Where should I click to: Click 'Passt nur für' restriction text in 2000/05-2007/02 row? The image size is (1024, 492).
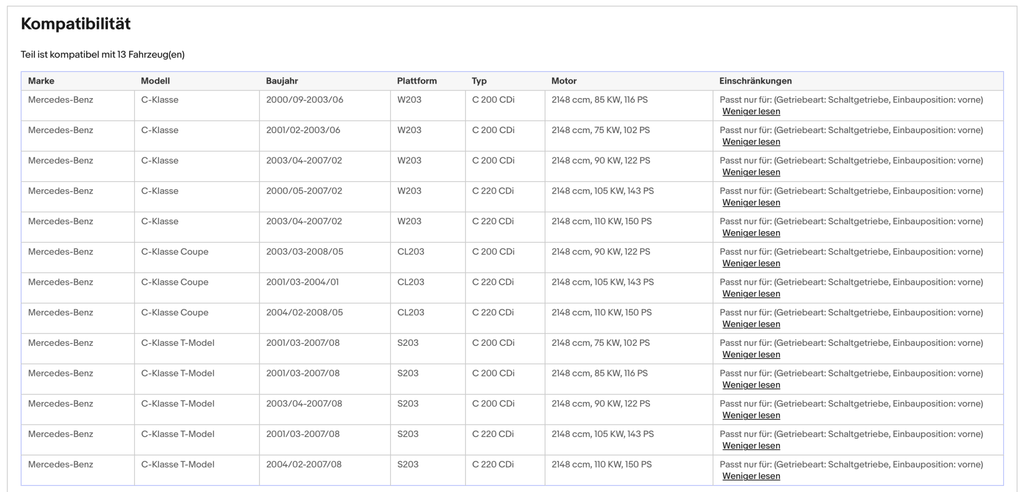852,191
